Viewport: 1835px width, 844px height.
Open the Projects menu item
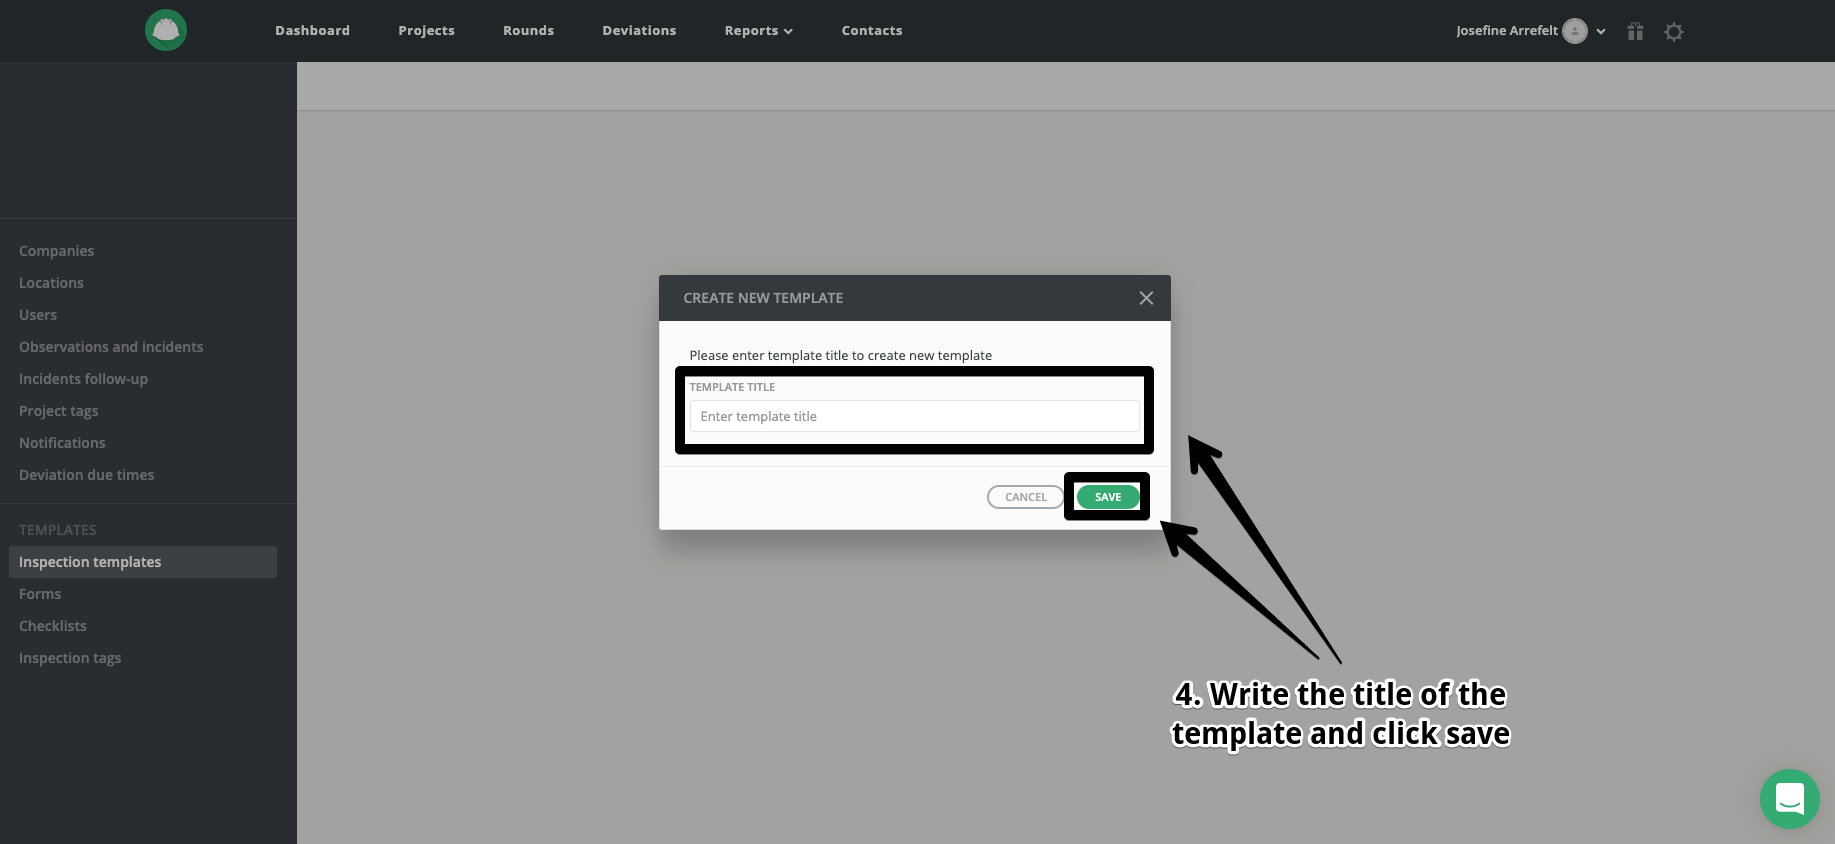[x=427, y=31]
